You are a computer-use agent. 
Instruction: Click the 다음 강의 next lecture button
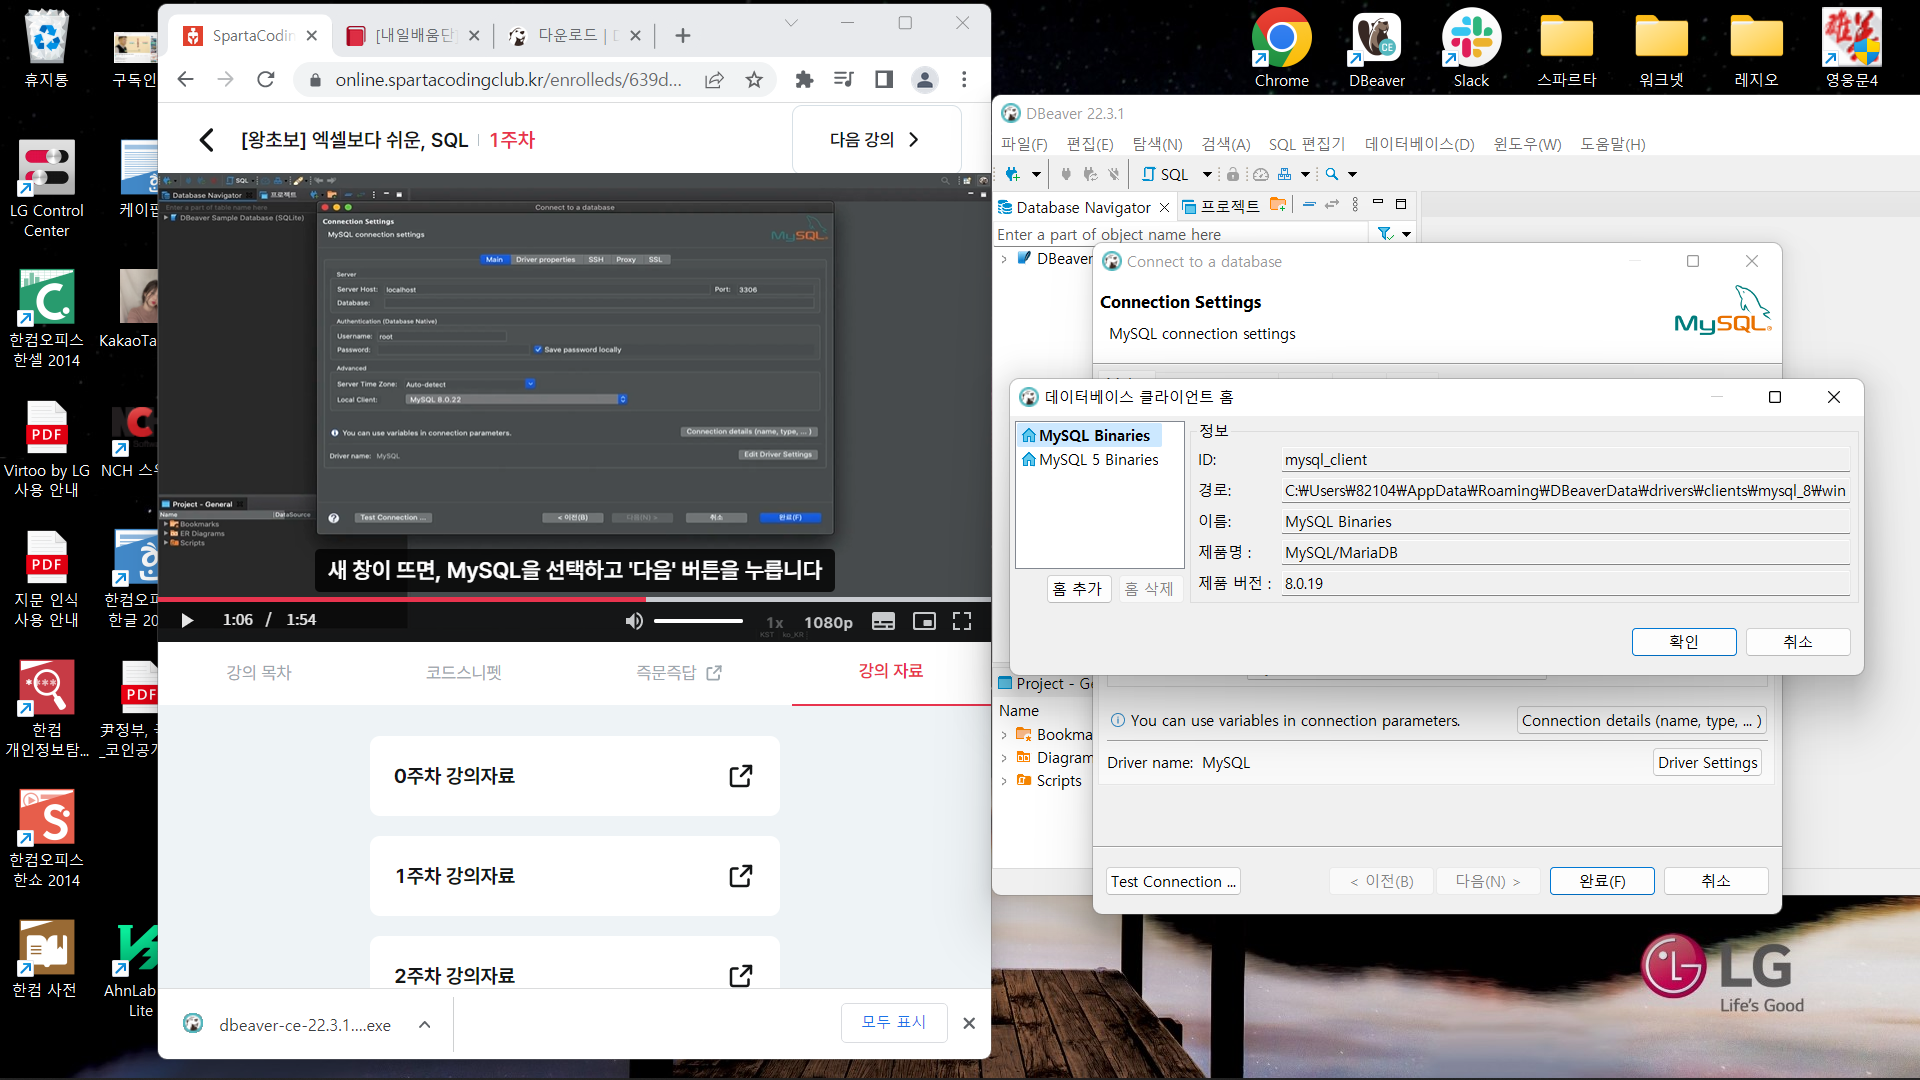point(876,140)
